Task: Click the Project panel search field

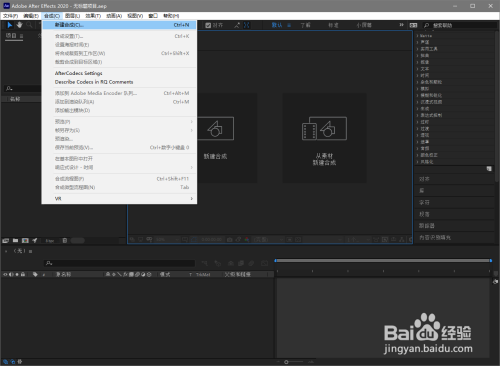Action: (x=23, y=89)
